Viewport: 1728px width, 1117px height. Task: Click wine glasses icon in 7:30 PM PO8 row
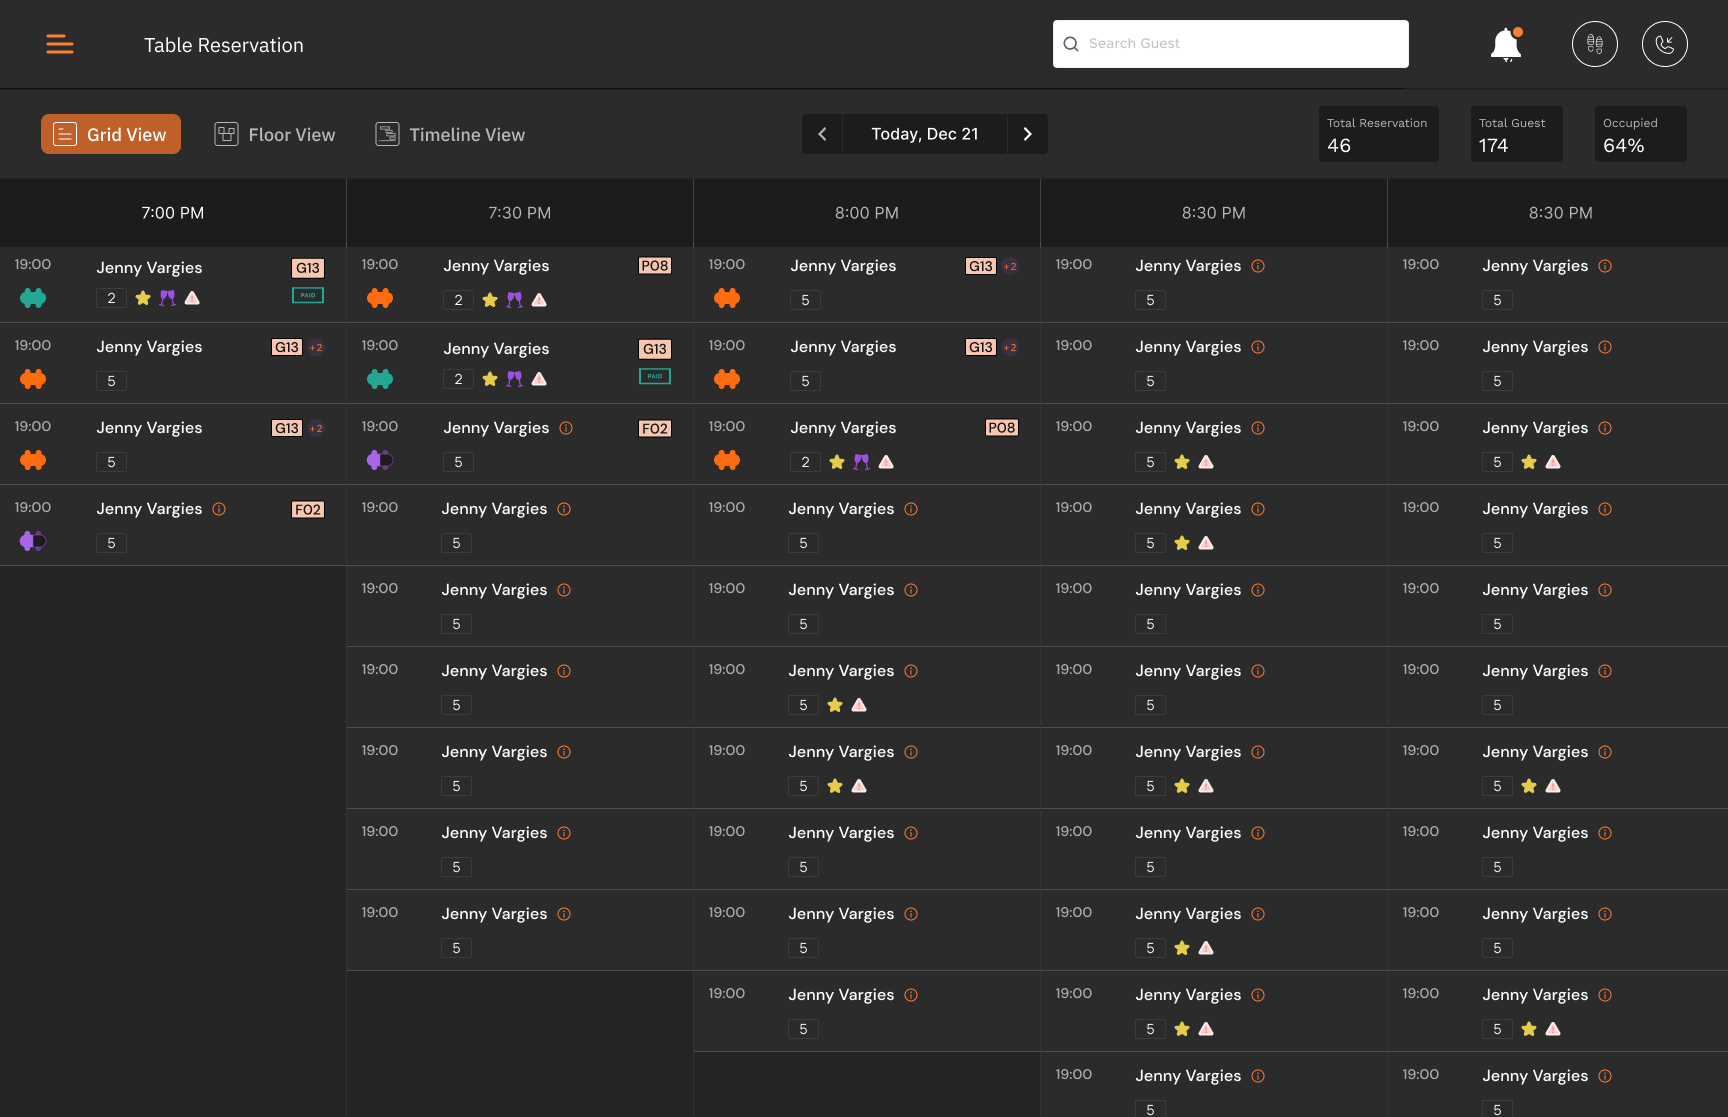[x=515, y=300]
